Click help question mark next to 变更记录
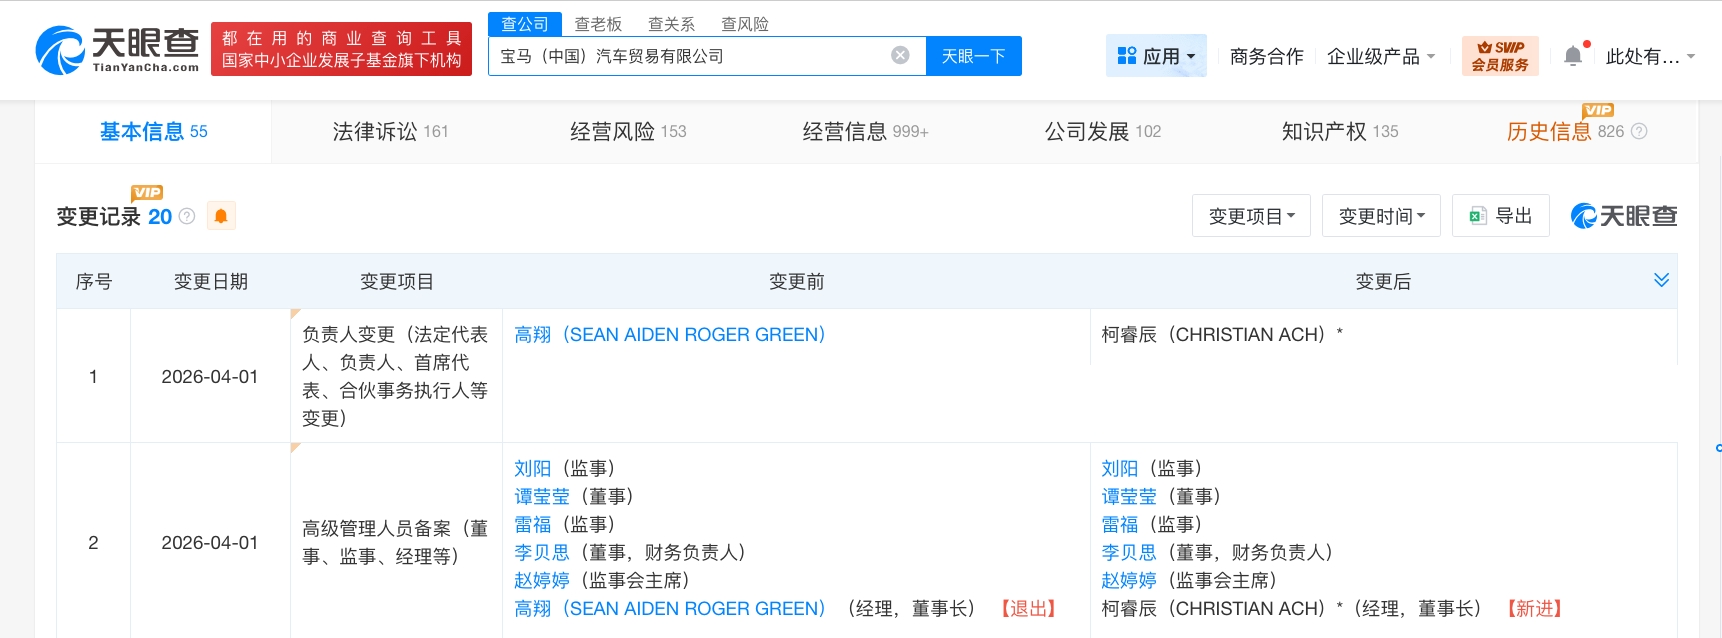Screen dimensions: 1722x638 tap(187, 216)
